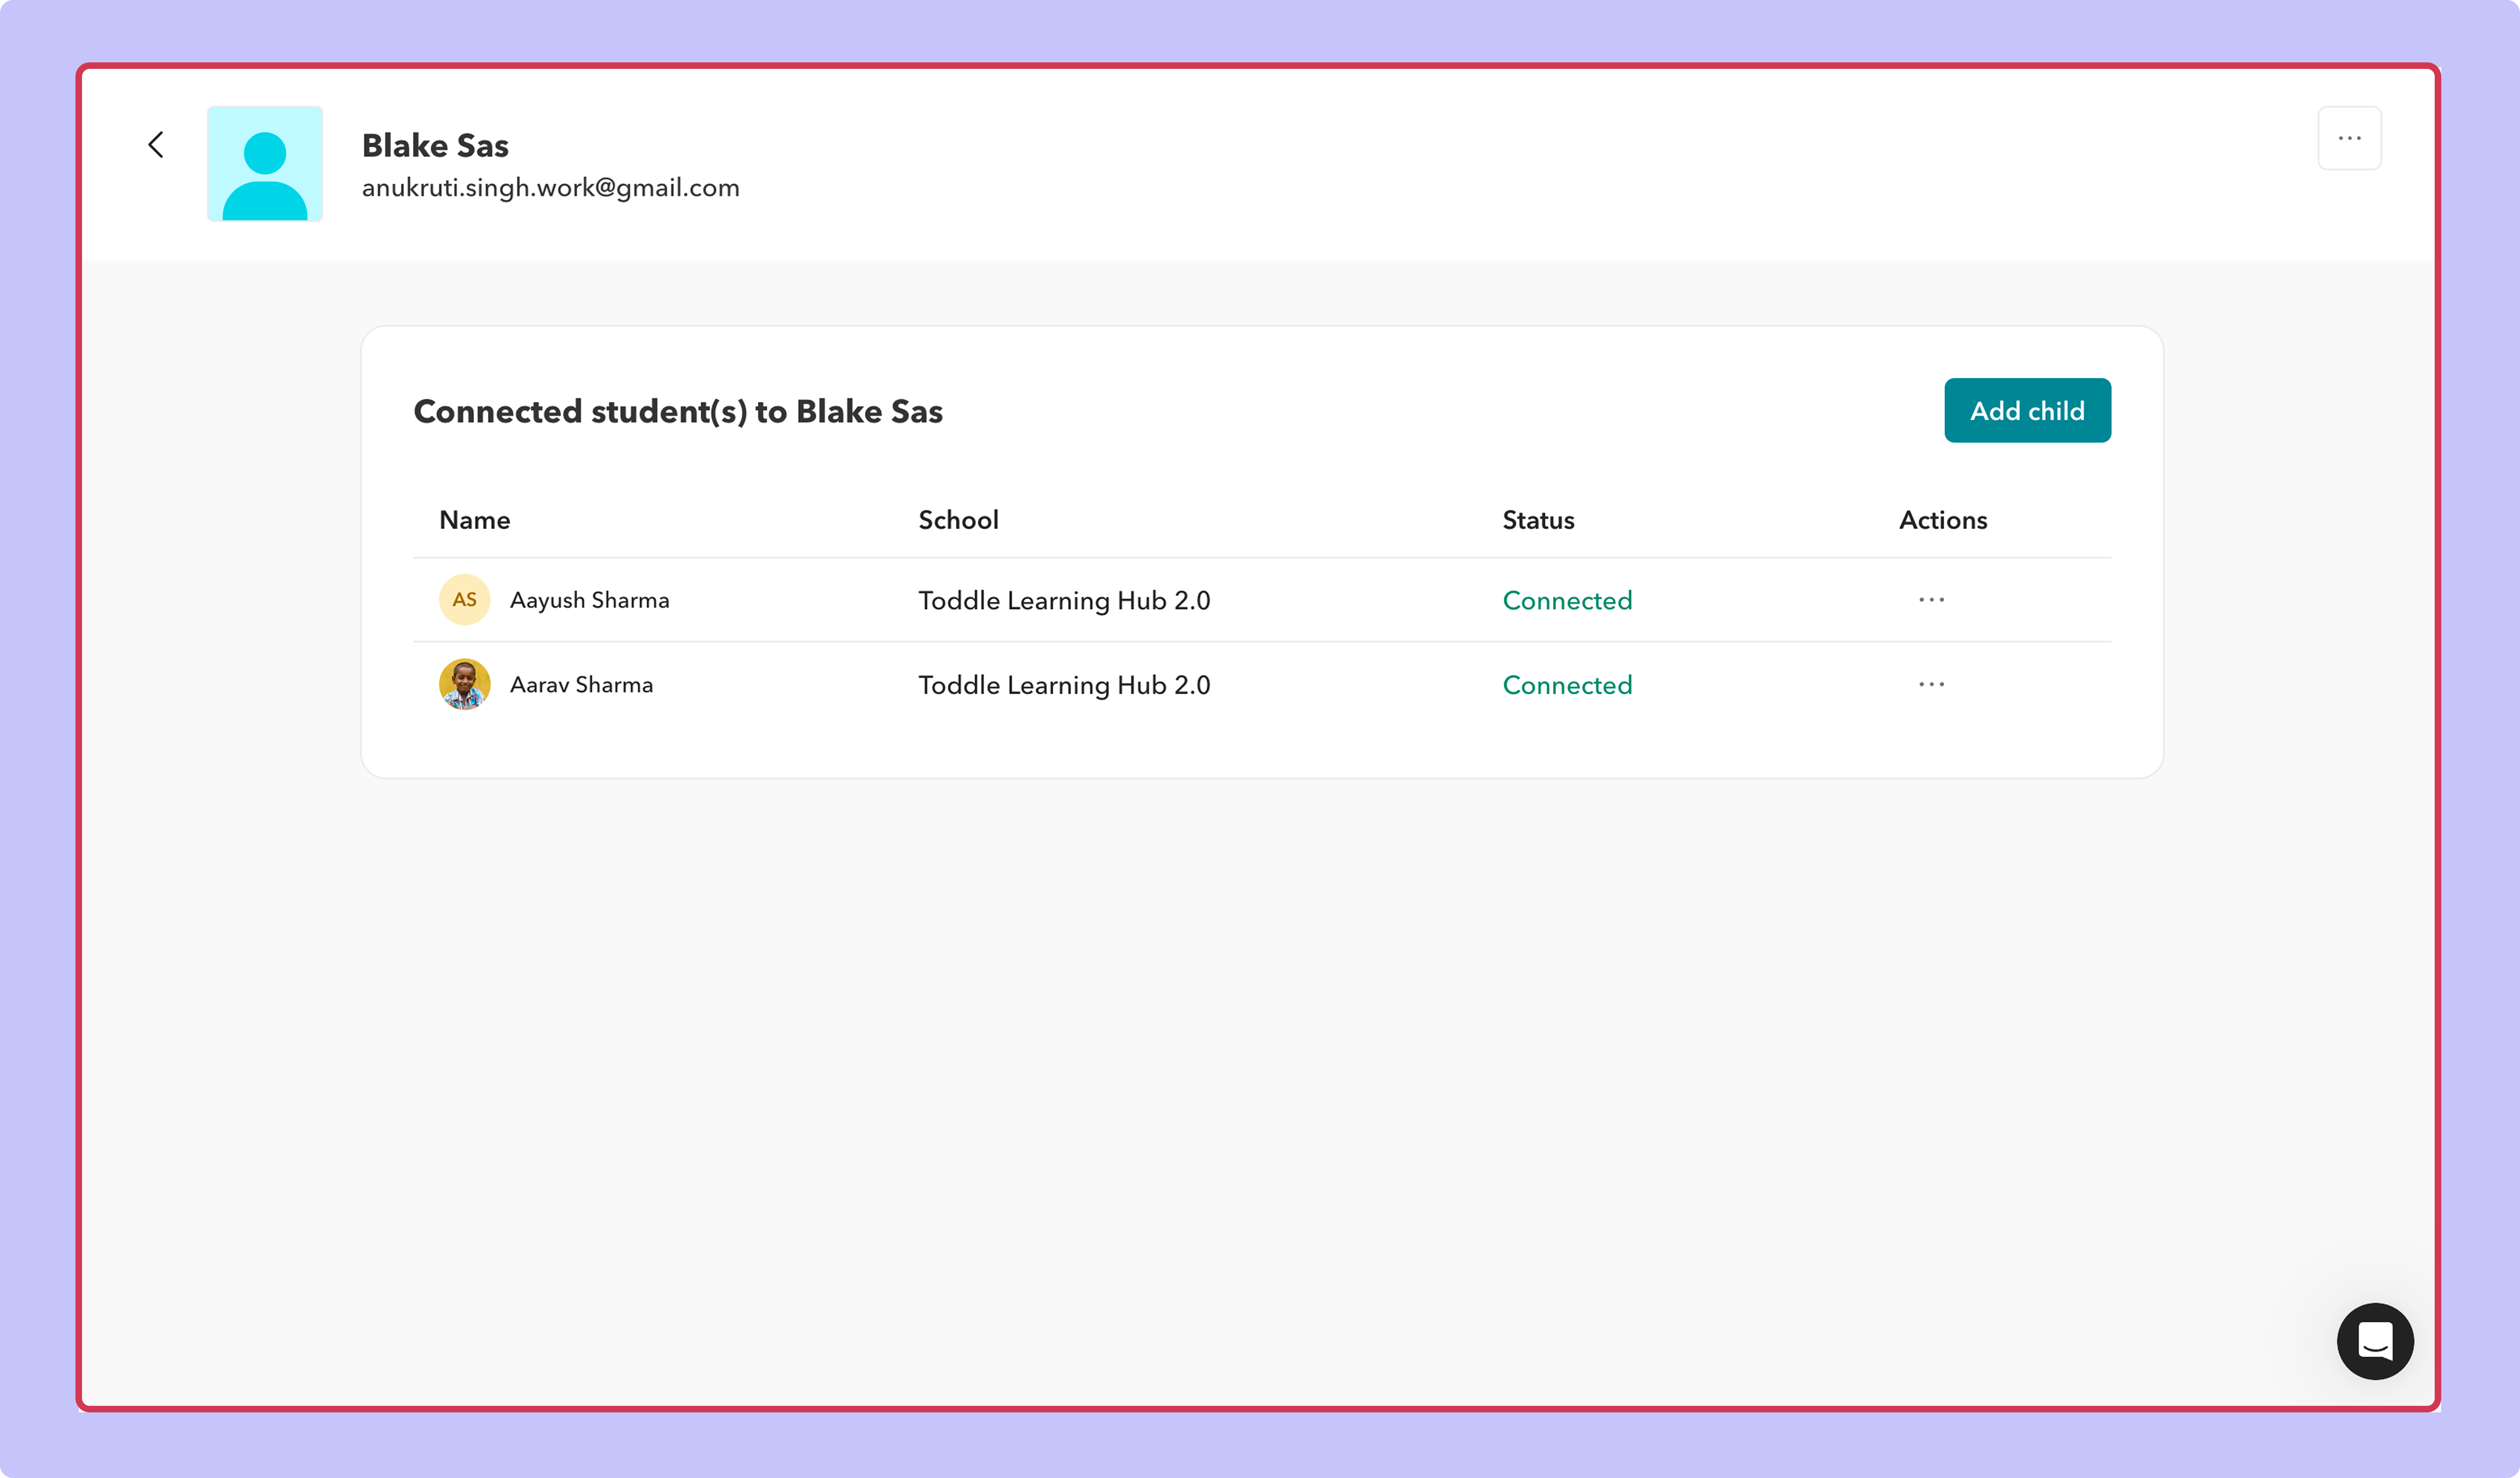Select the name Aarav Sharma
Viewport: 2520px width, 1478px height.
coord(581,685)
